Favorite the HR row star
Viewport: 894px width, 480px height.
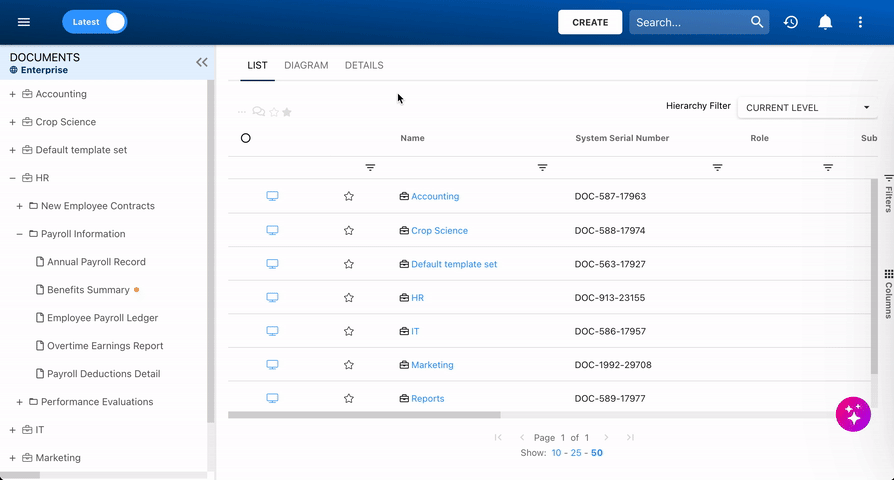(349, 298)
